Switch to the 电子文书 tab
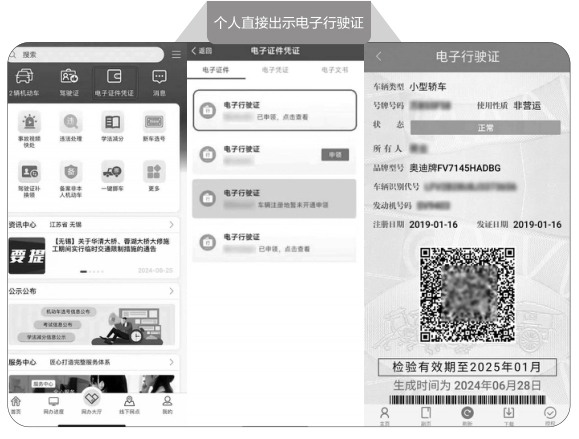 coord(335,70)
